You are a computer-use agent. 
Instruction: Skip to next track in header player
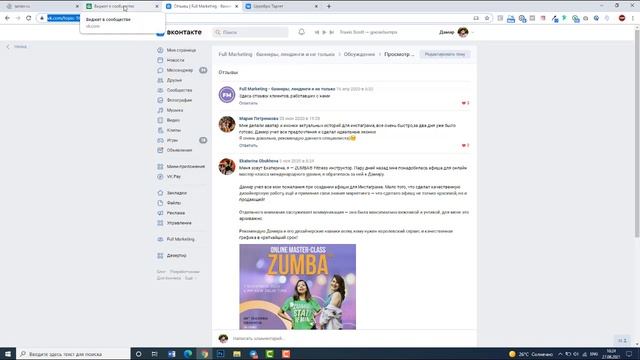click(x=332, y=32)
